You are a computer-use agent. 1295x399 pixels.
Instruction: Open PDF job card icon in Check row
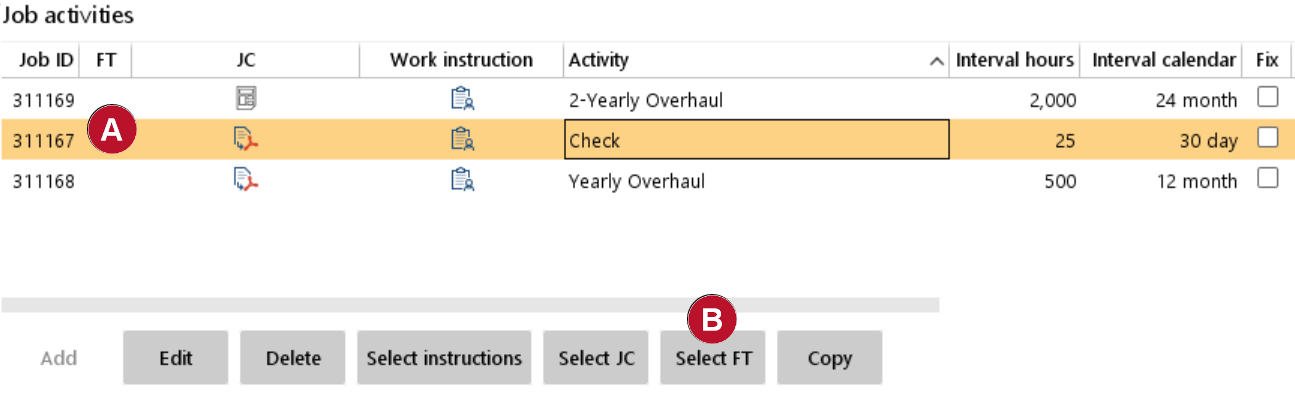point(245,140)
